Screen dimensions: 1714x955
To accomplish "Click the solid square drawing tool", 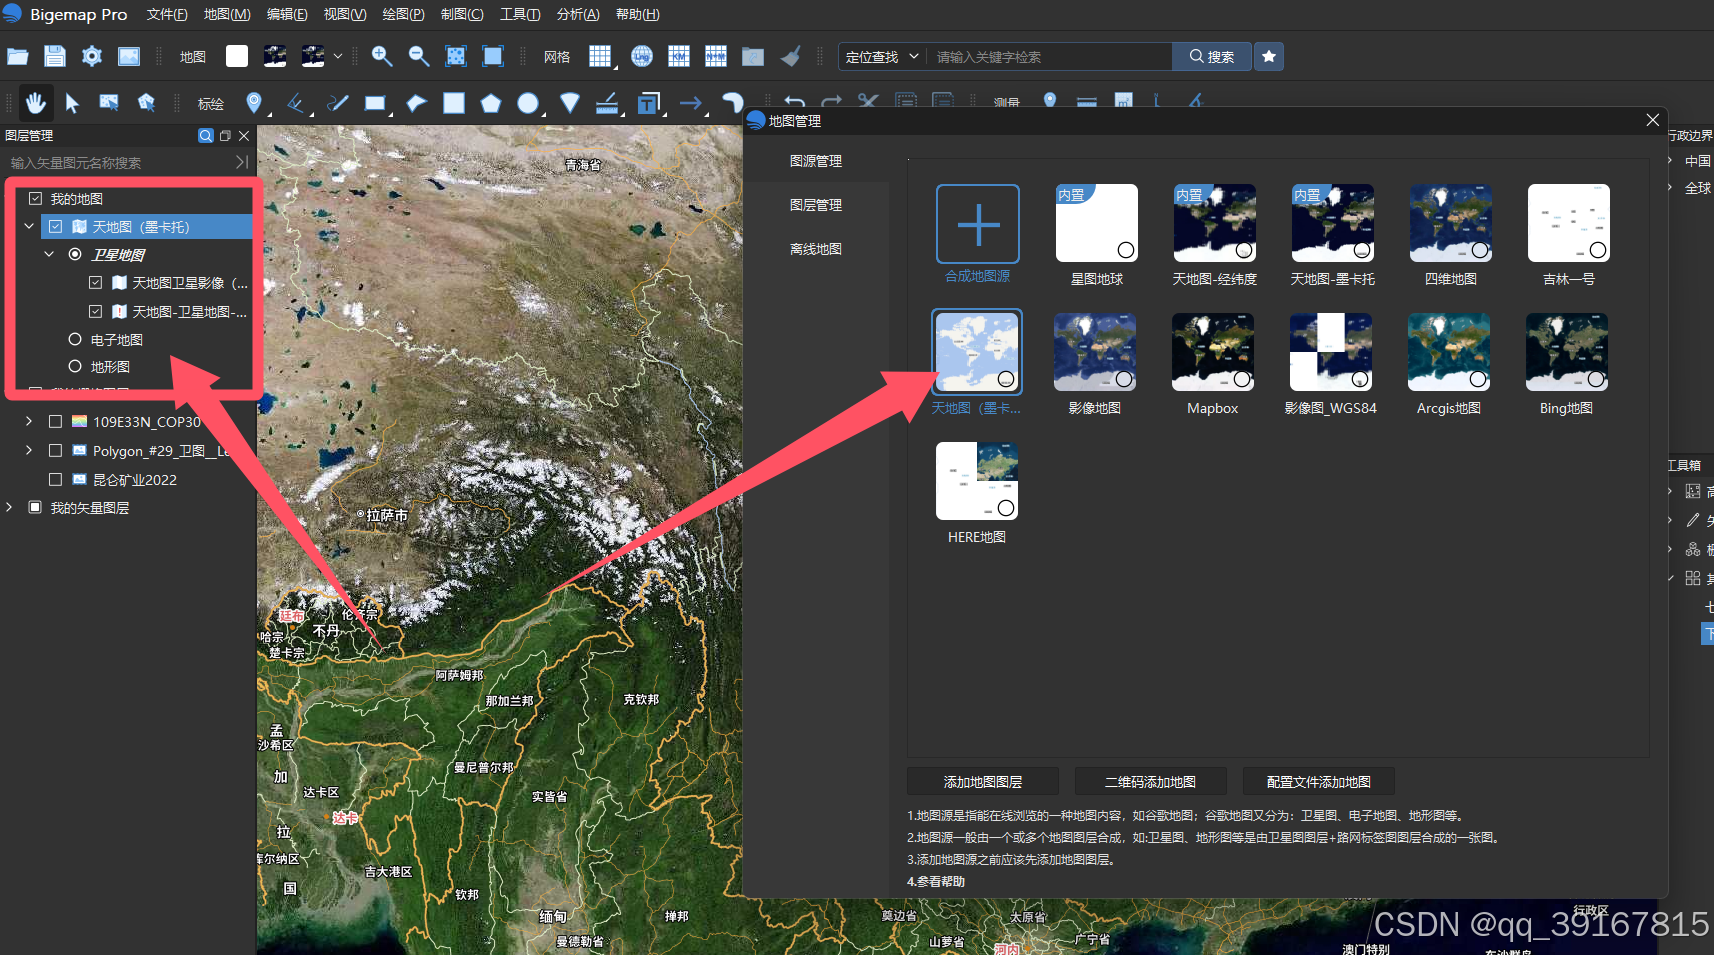I will pyautogui.click(x=454, y=103).
